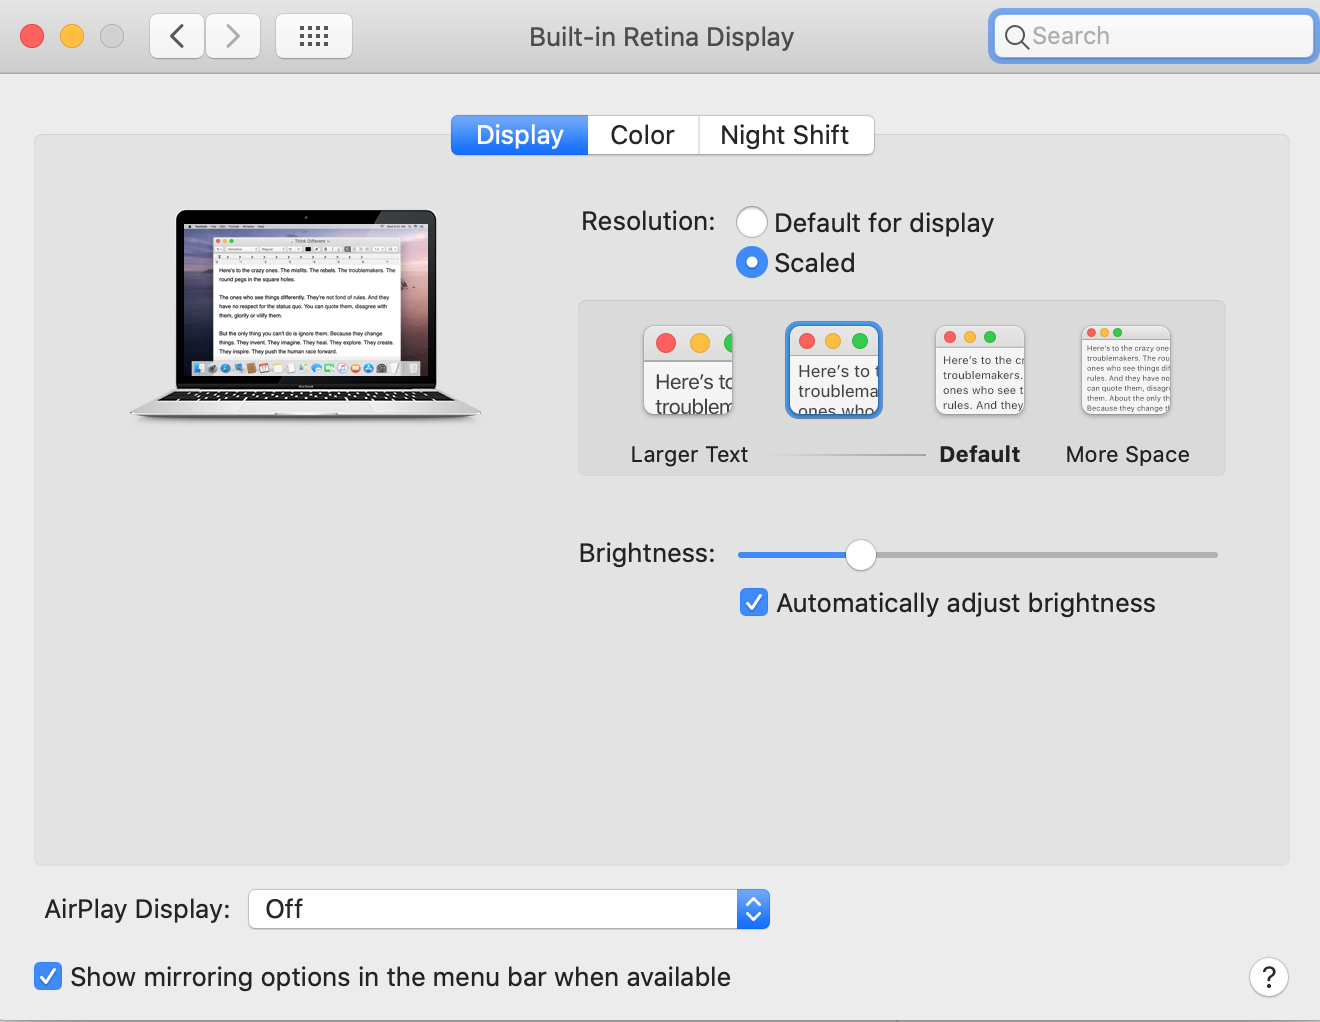Viewport: 1320px width, 1022px height.
Task: Go forward with the right chevron button
Action: (x=233, y=37)
